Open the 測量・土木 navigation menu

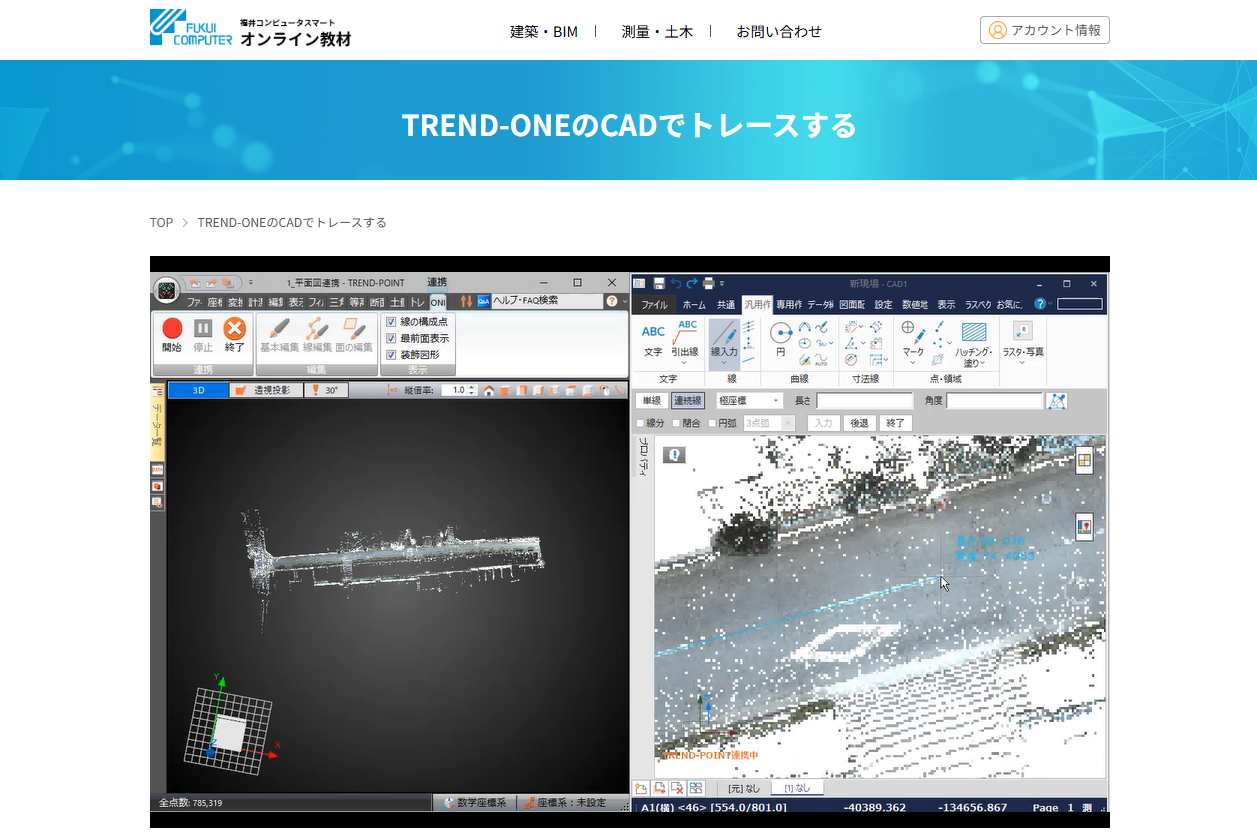pyautogui.click(x=658, y=31)
